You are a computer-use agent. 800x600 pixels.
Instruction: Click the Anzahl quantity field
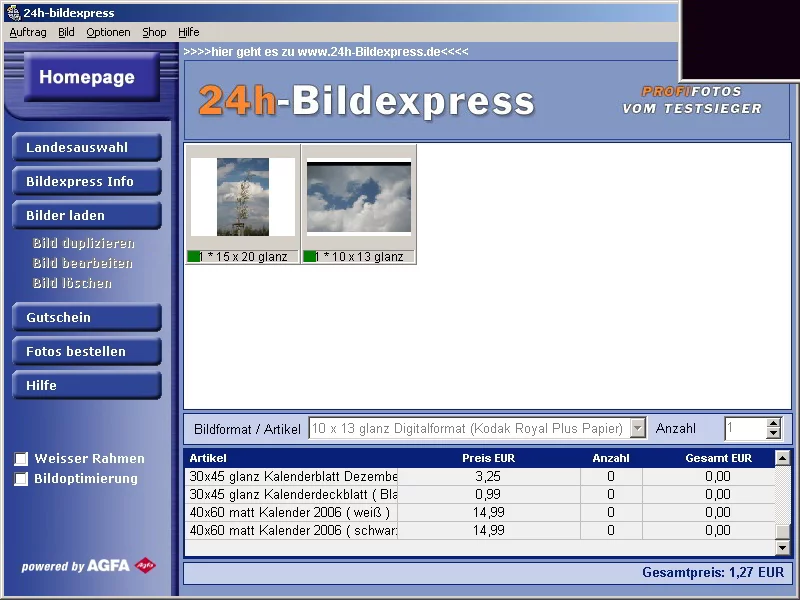point(745,429)
